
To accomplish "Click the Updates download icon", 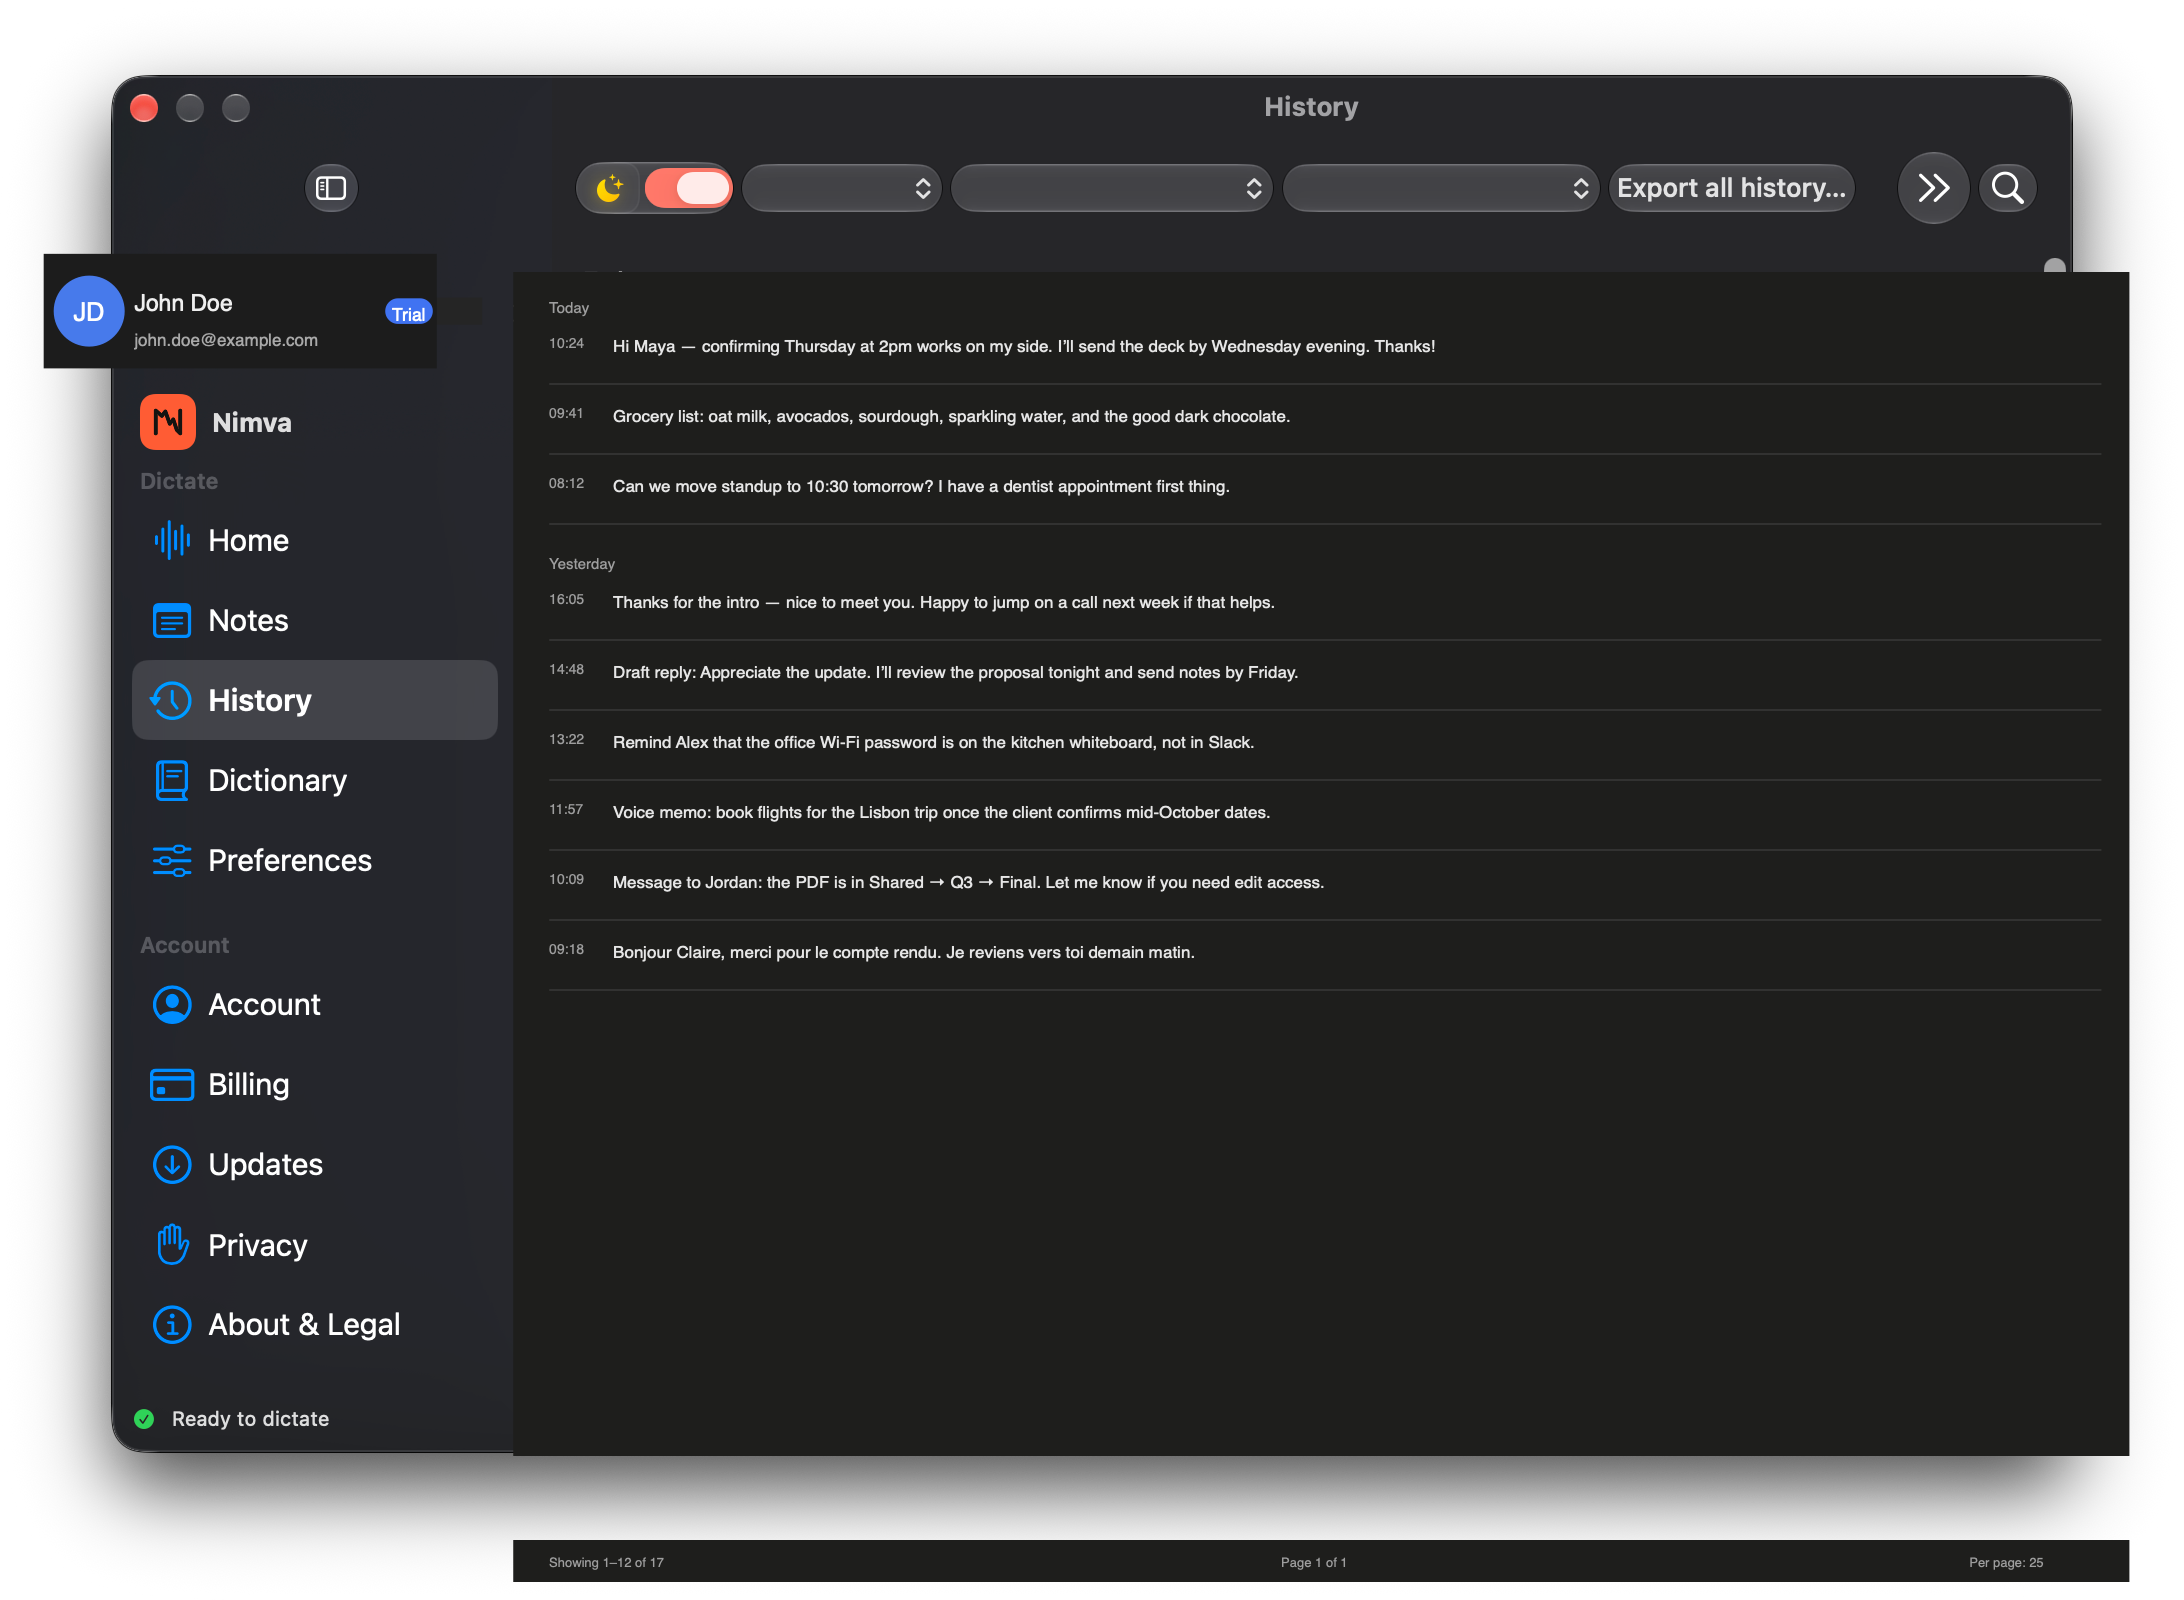I will coord(172,1164).
